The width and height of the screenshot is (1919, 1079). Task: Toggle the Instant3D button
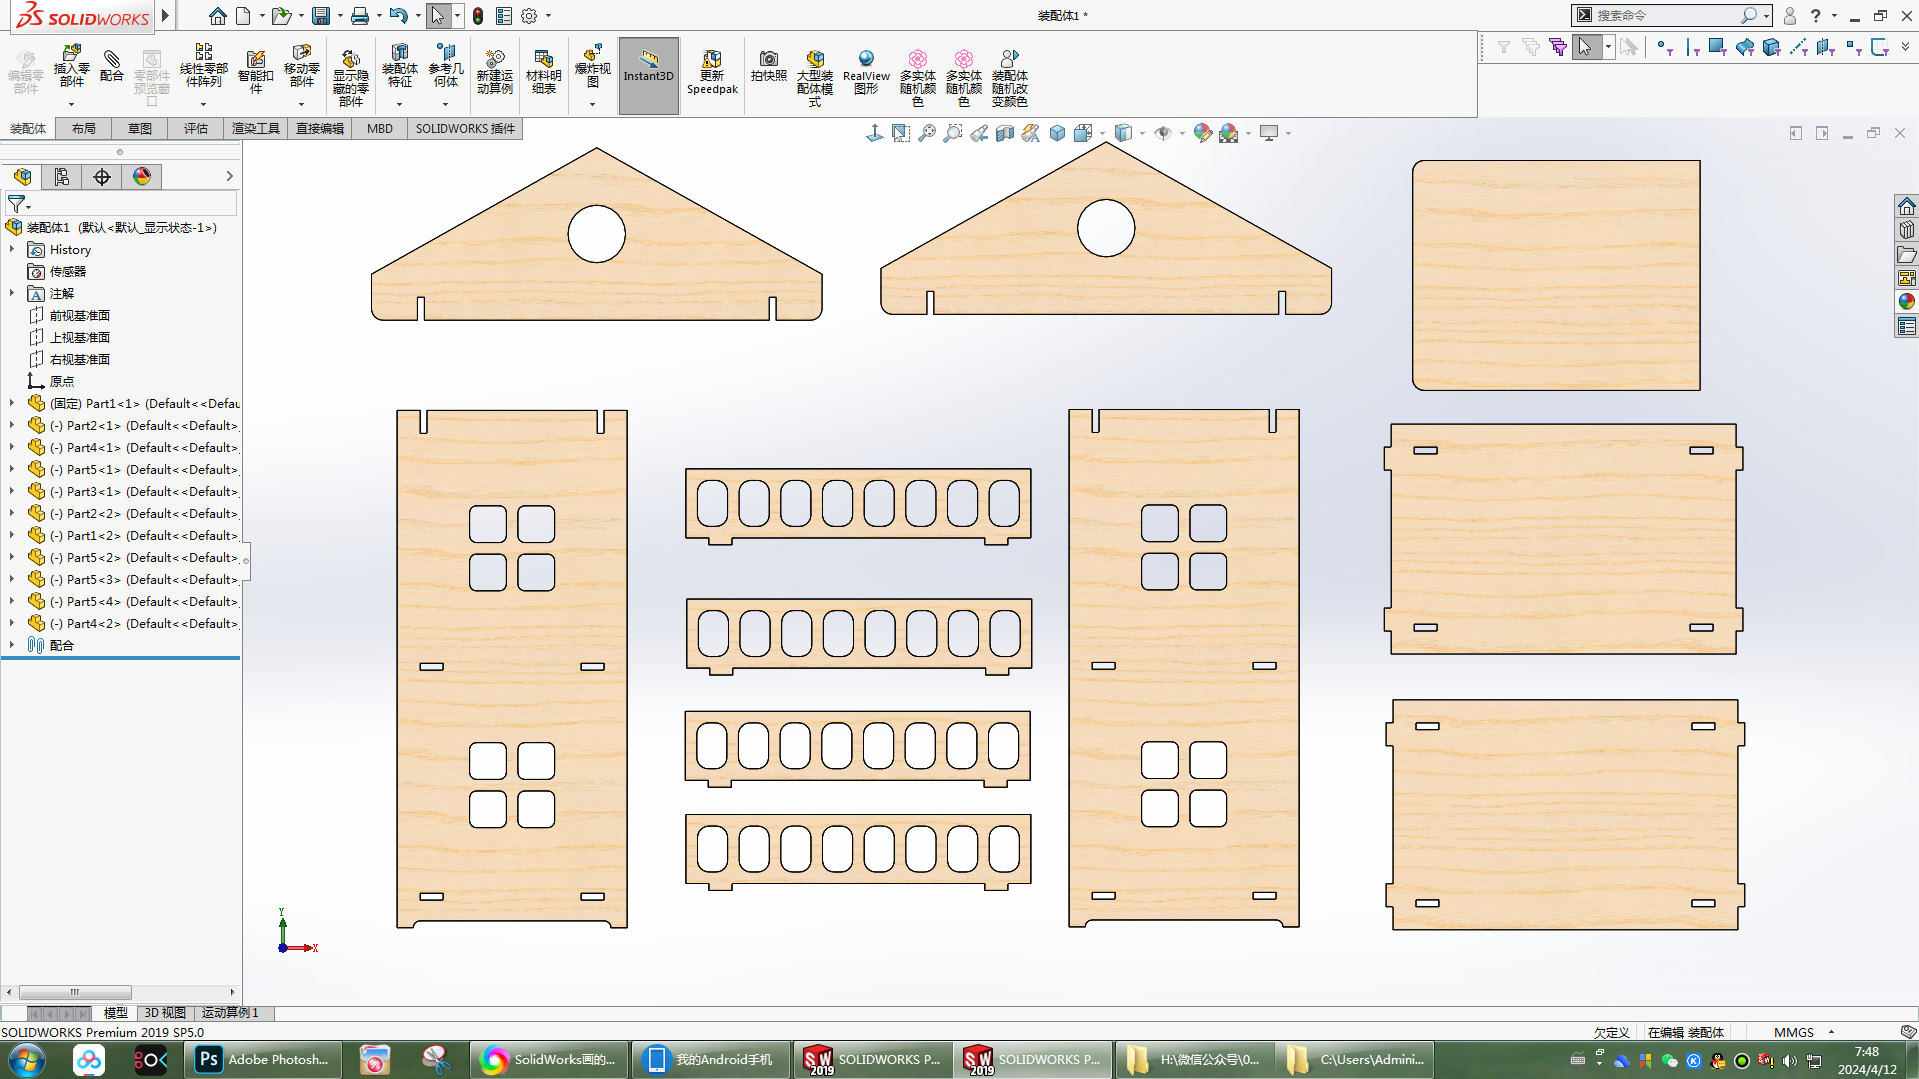[649, 76]
